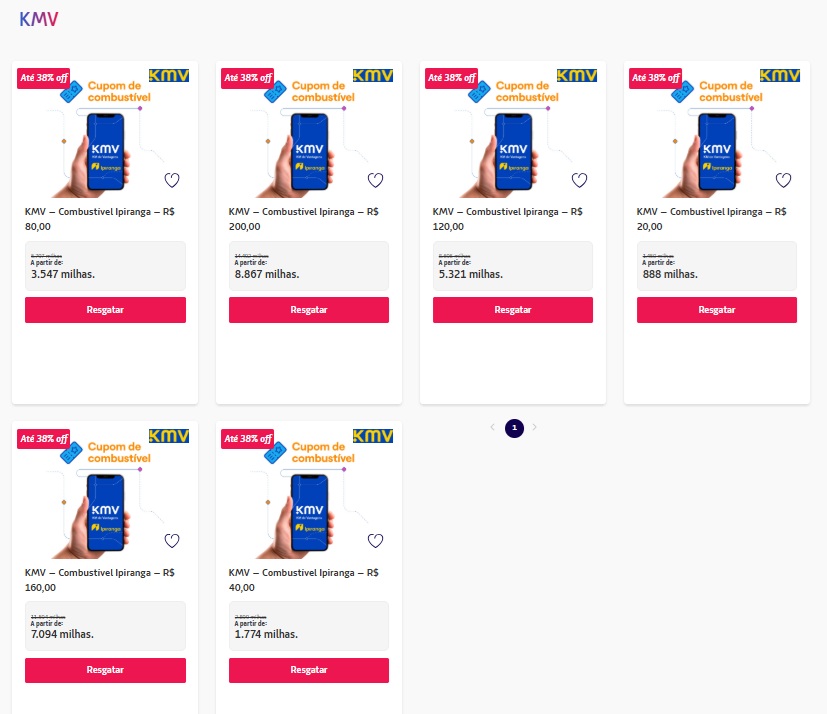Select page 1 in pagination

[514, 427]
